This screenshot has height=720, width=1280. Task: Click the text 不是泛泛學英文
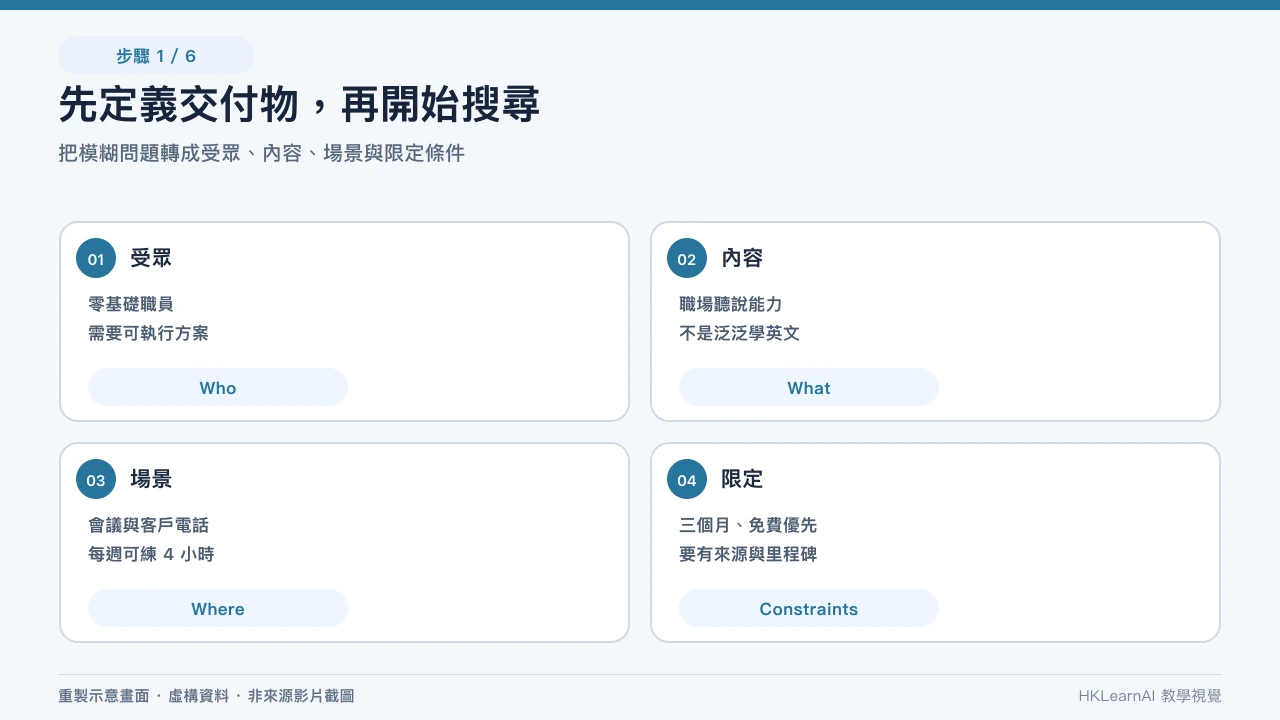click(x=740, y=333)
